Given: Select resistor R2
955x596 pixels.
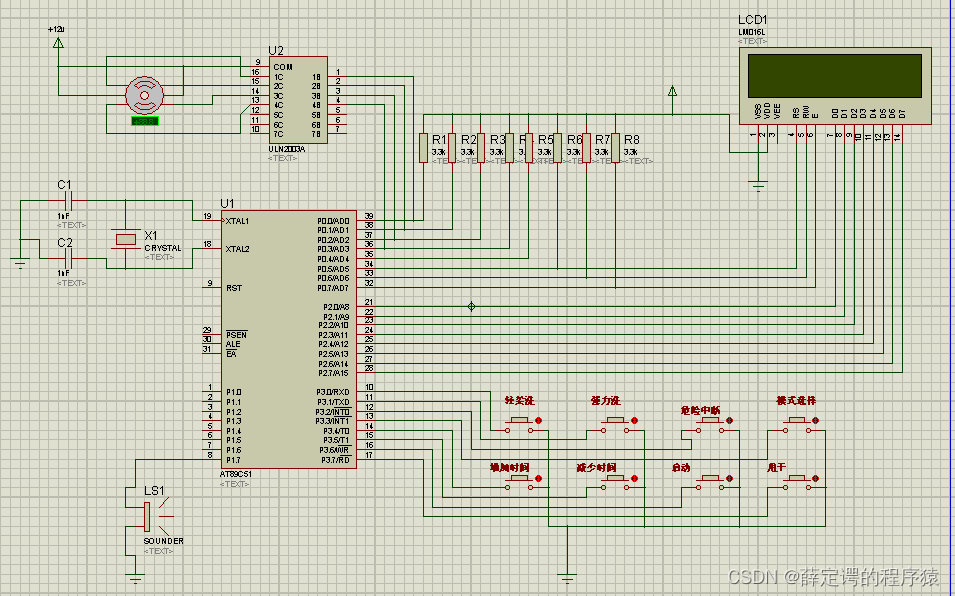Looking at the screenshot, I should (452, 148).
